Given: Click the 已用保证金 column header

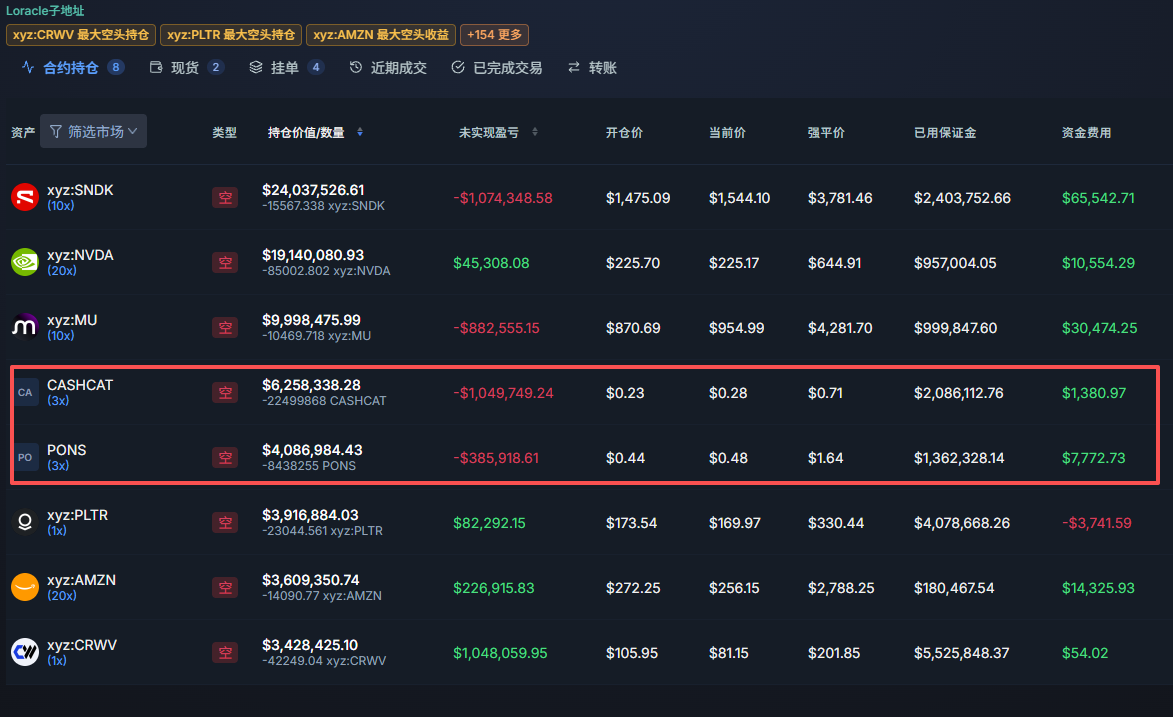Looking at the screenshot, I should tap(945, 132).
